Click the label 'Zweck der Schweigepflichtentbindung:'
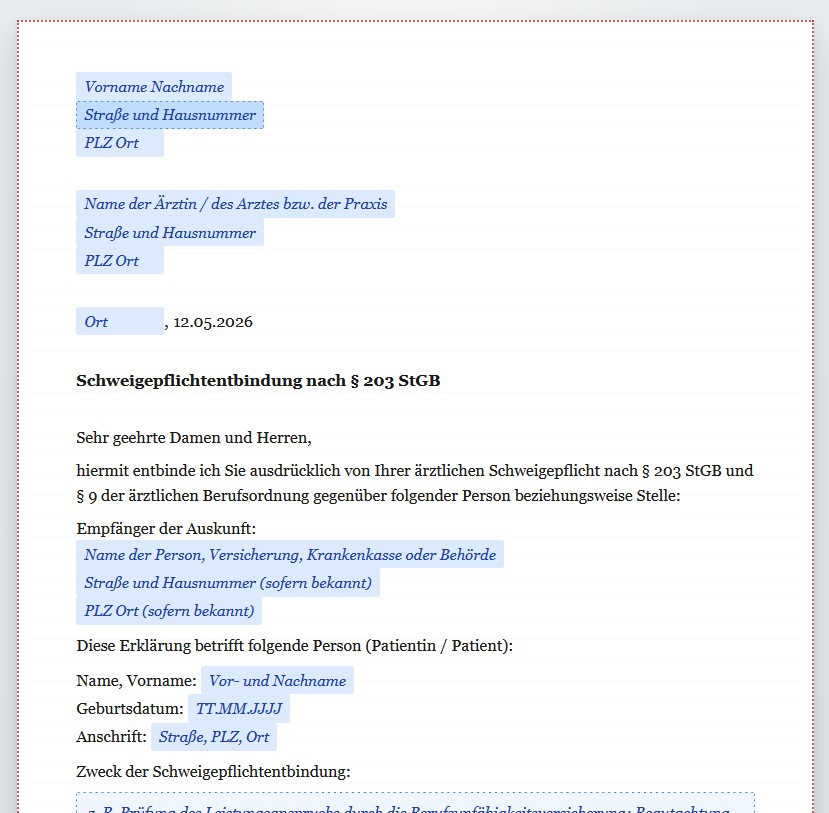The width and height of the screenshot is (829, 813). coord(214,772)
